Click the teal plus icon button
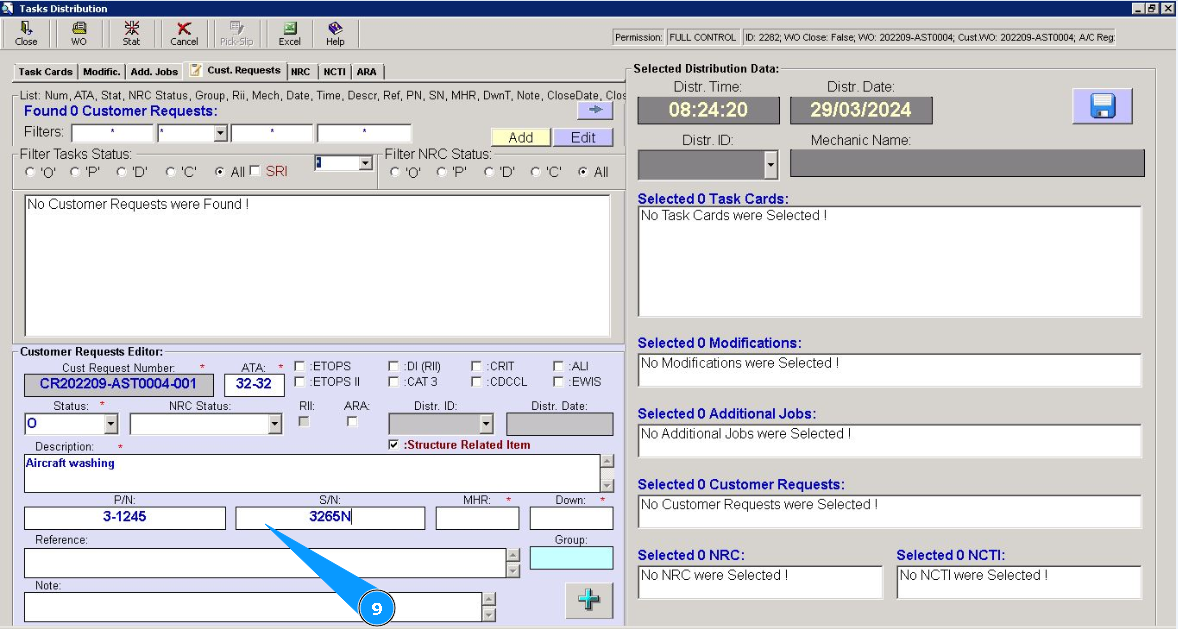 [x=589, y=599]
